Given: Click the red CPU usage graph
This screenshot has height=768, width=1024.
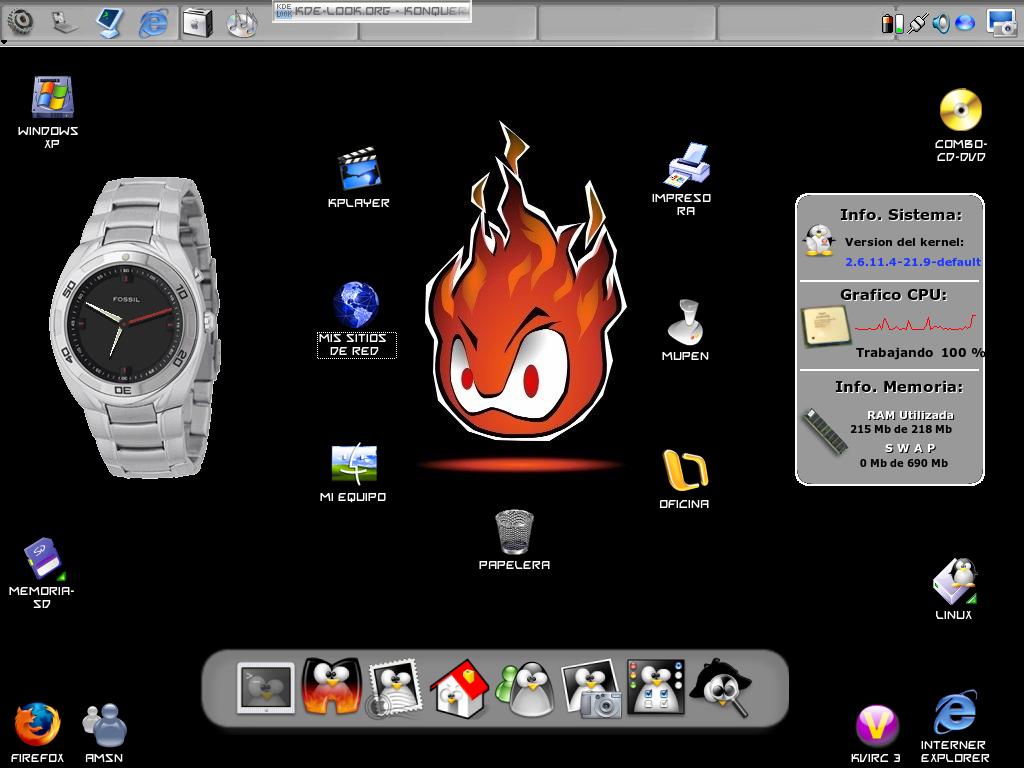Looking at the screenshot, I should pyautogui.click(x=915, y=323).
